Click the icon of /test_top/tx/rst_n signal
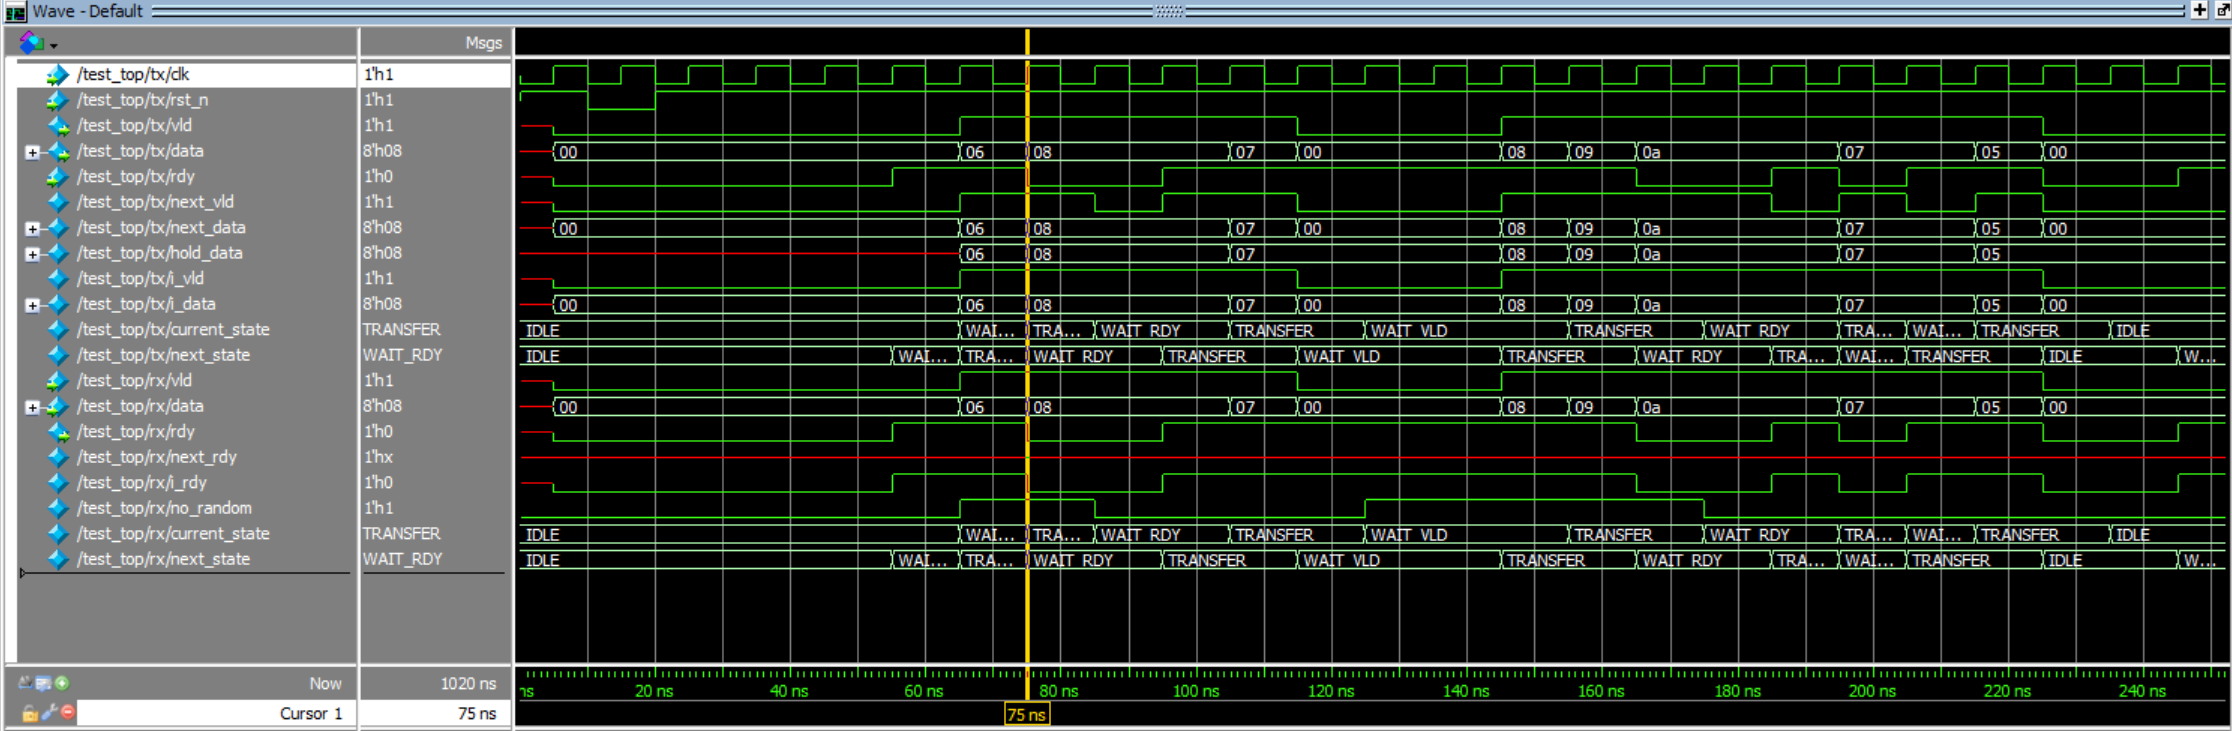The height and width of the screenshot is (731, 2232). pos(58,100)
